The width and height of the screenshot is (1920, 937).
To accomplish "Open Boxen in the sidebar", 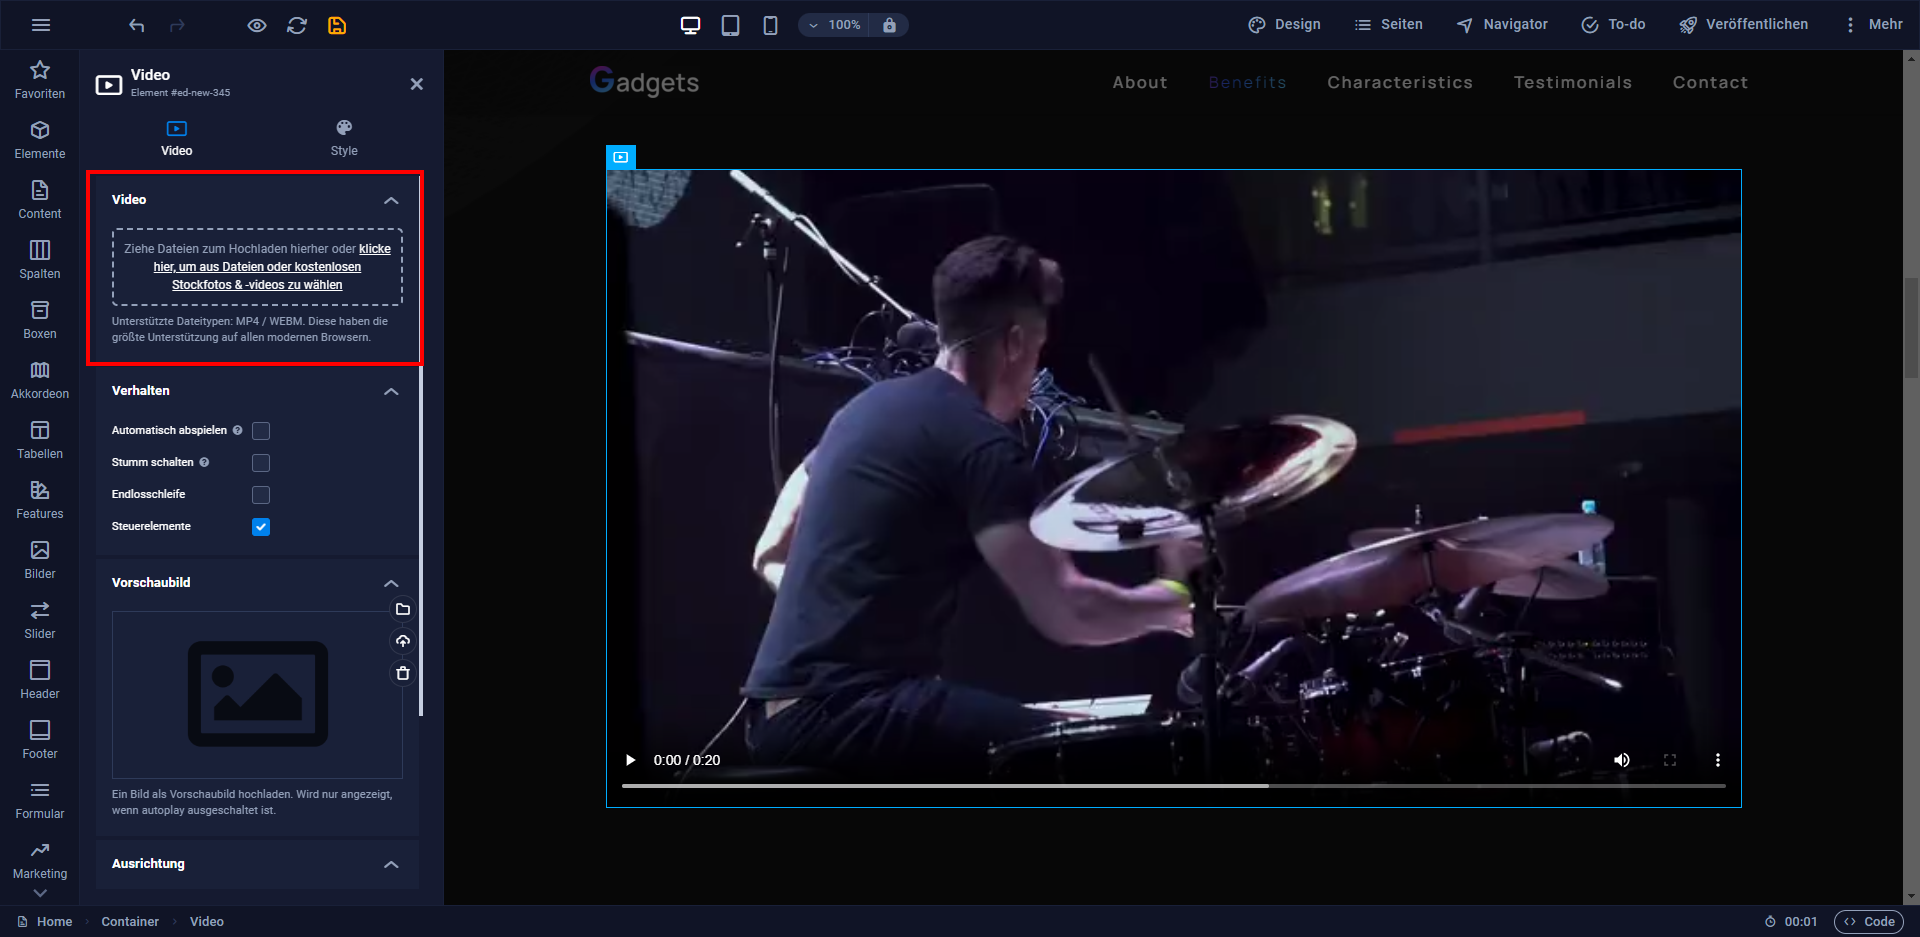I will pos(40,320).
